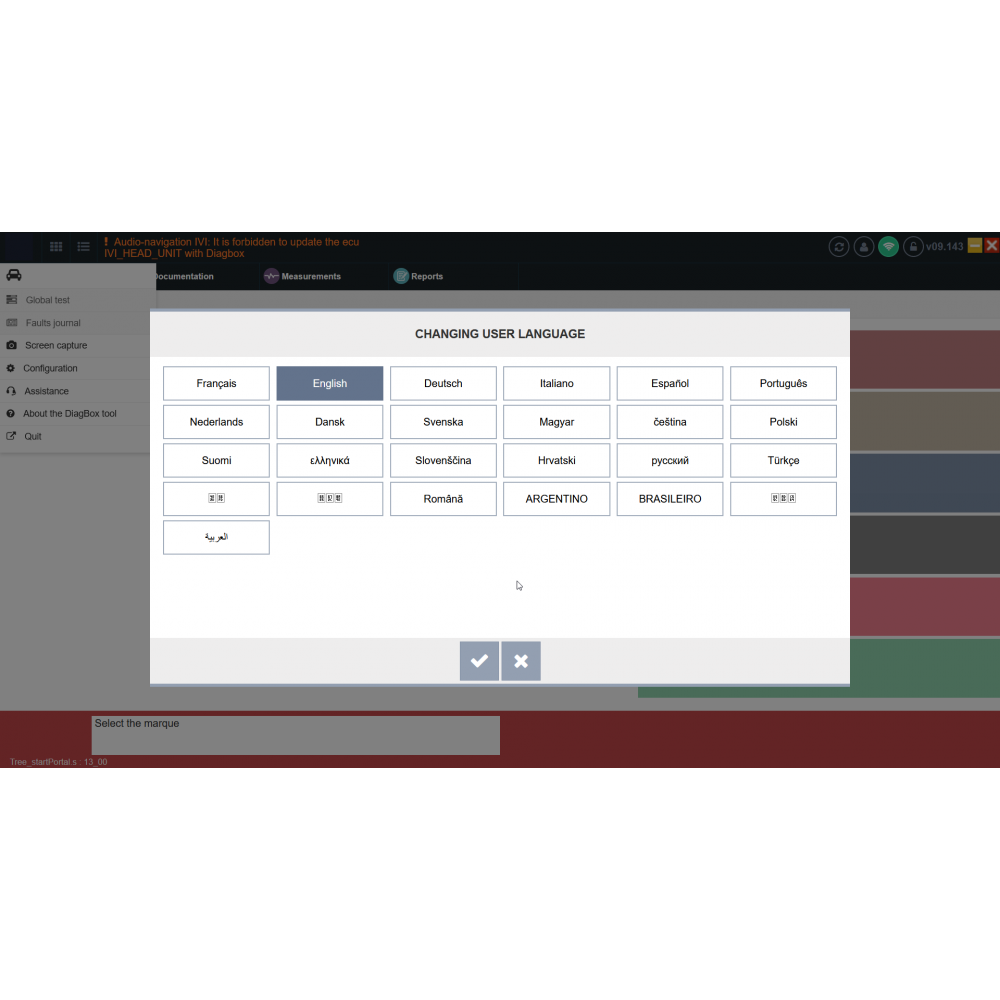Open Configuration in the side menu
1000x1000 pixels.
click(50, 368)
